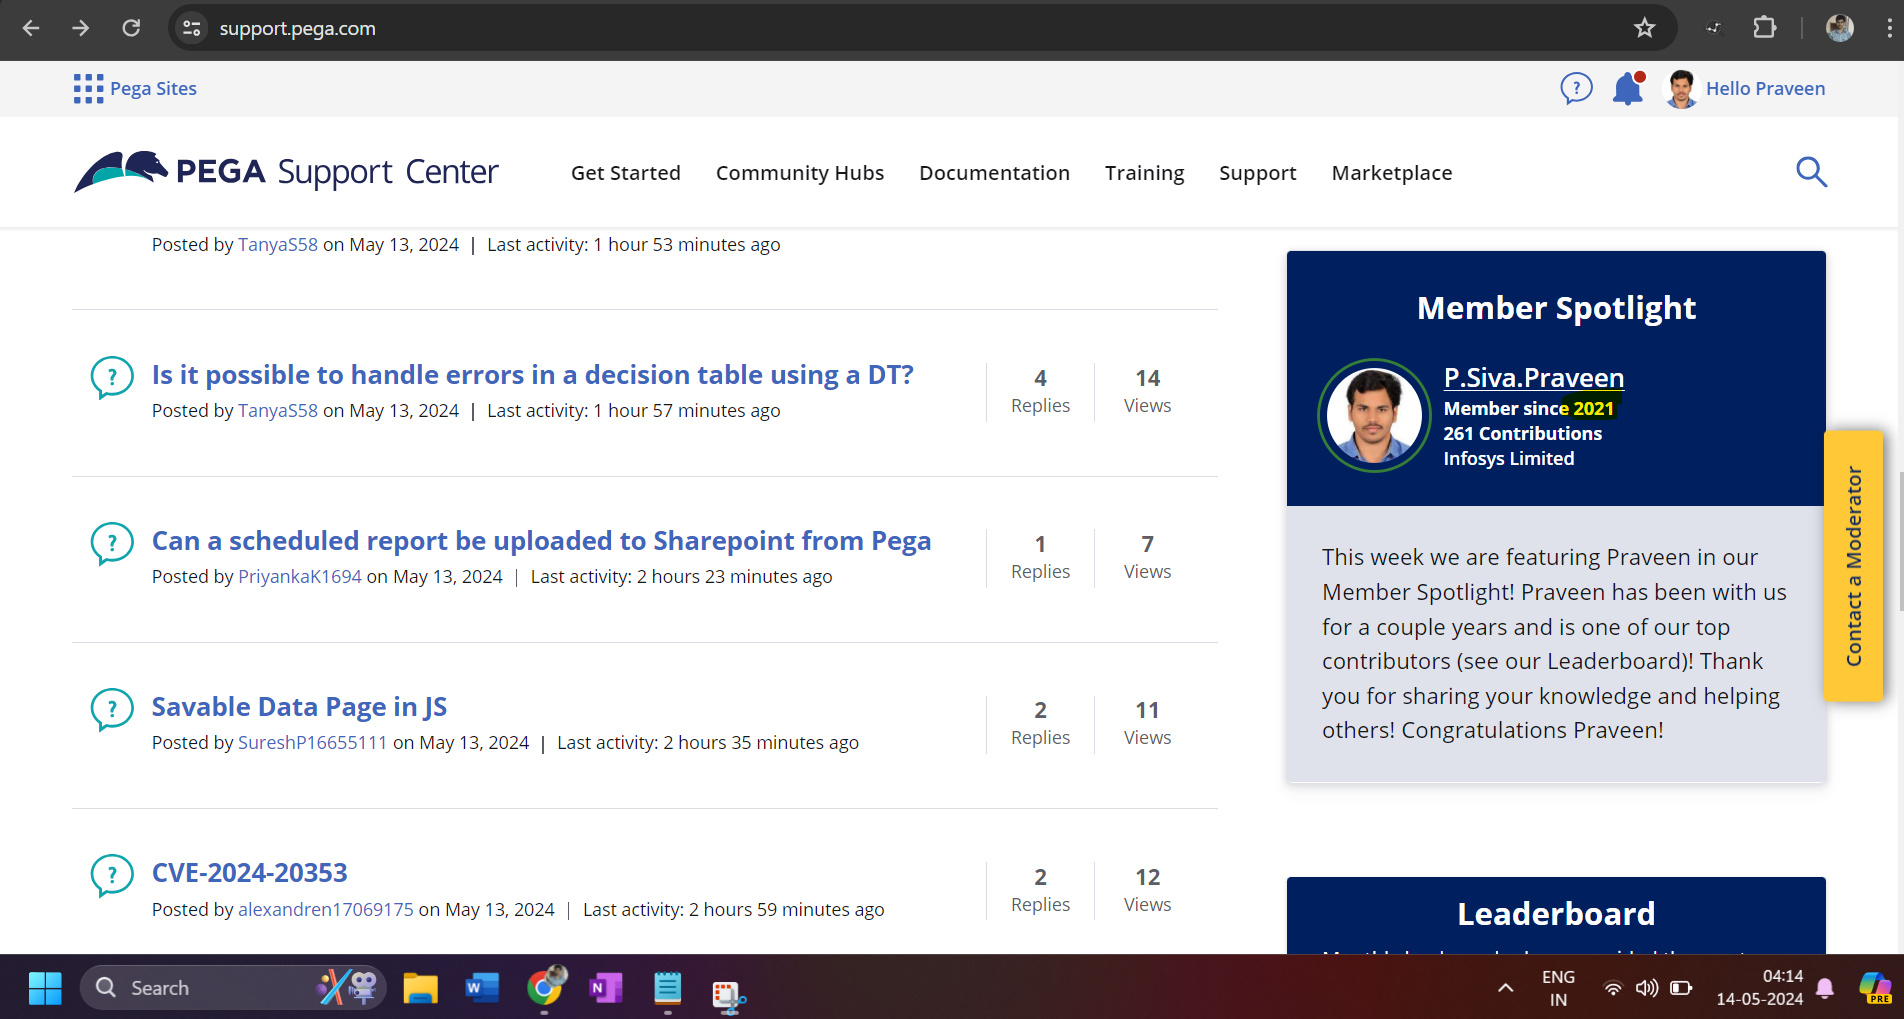
Task: Reload the support.pega.com page
Action: point(131,28)
